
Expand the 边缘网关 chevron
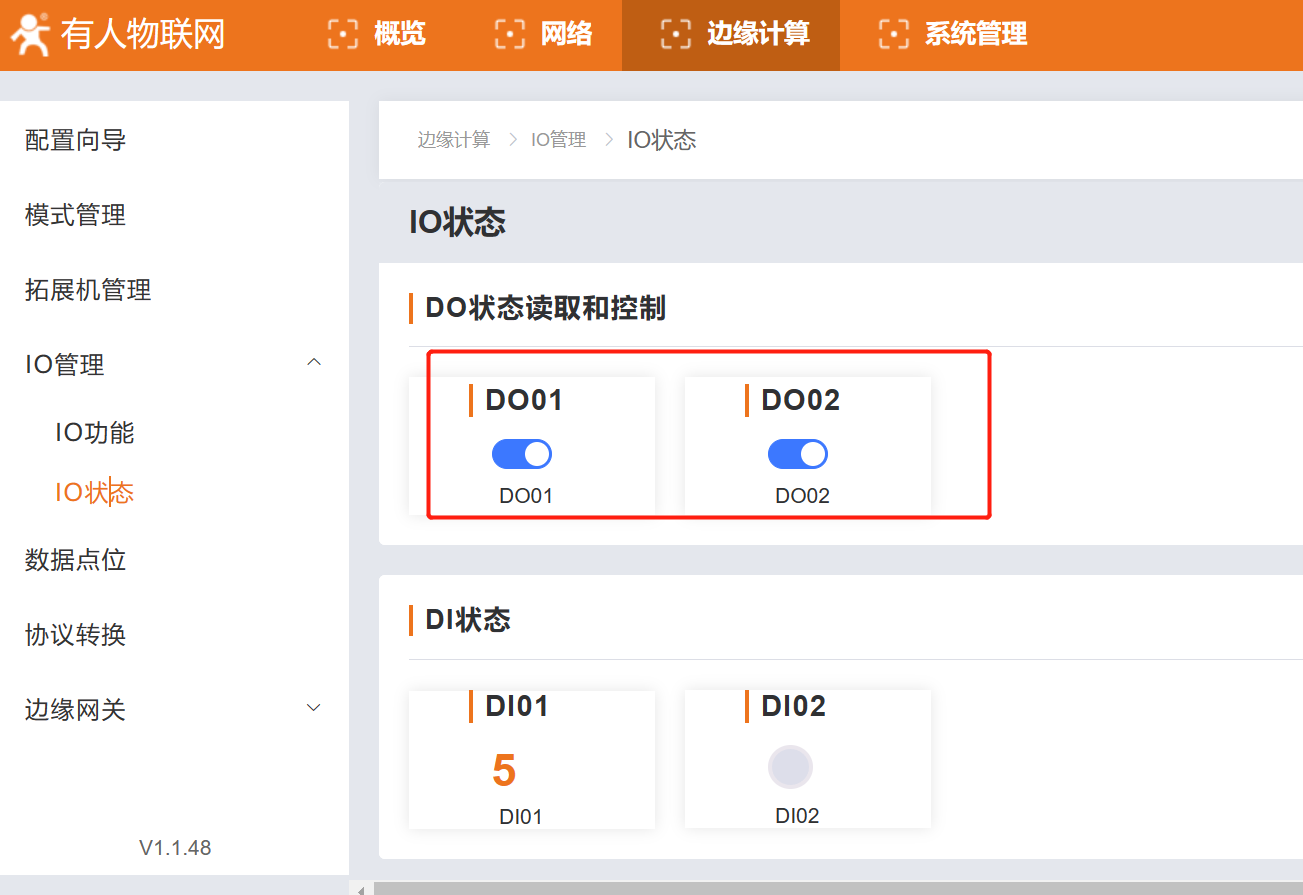click(314, 708)
